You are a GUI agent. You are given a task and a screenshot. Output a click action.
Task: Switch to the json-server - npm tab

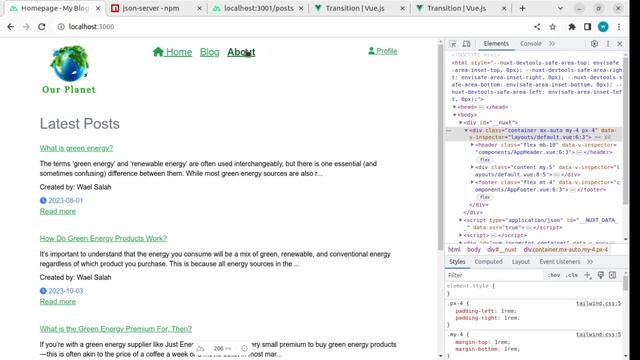pos(157,8)
